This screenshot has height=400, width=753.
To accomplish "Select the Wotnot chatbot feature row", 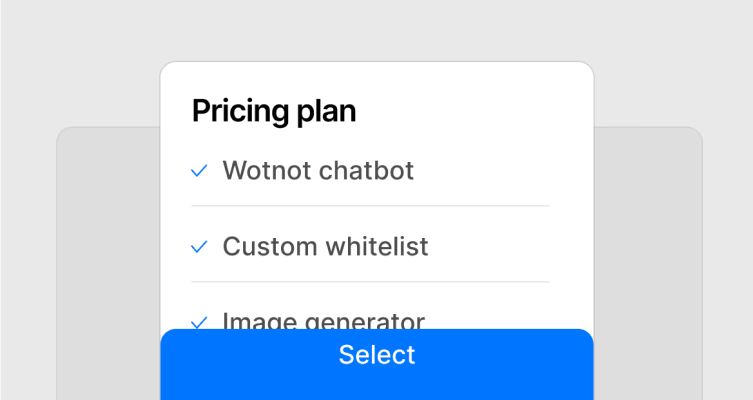I will pyautogui.click(x=370, y=170).
